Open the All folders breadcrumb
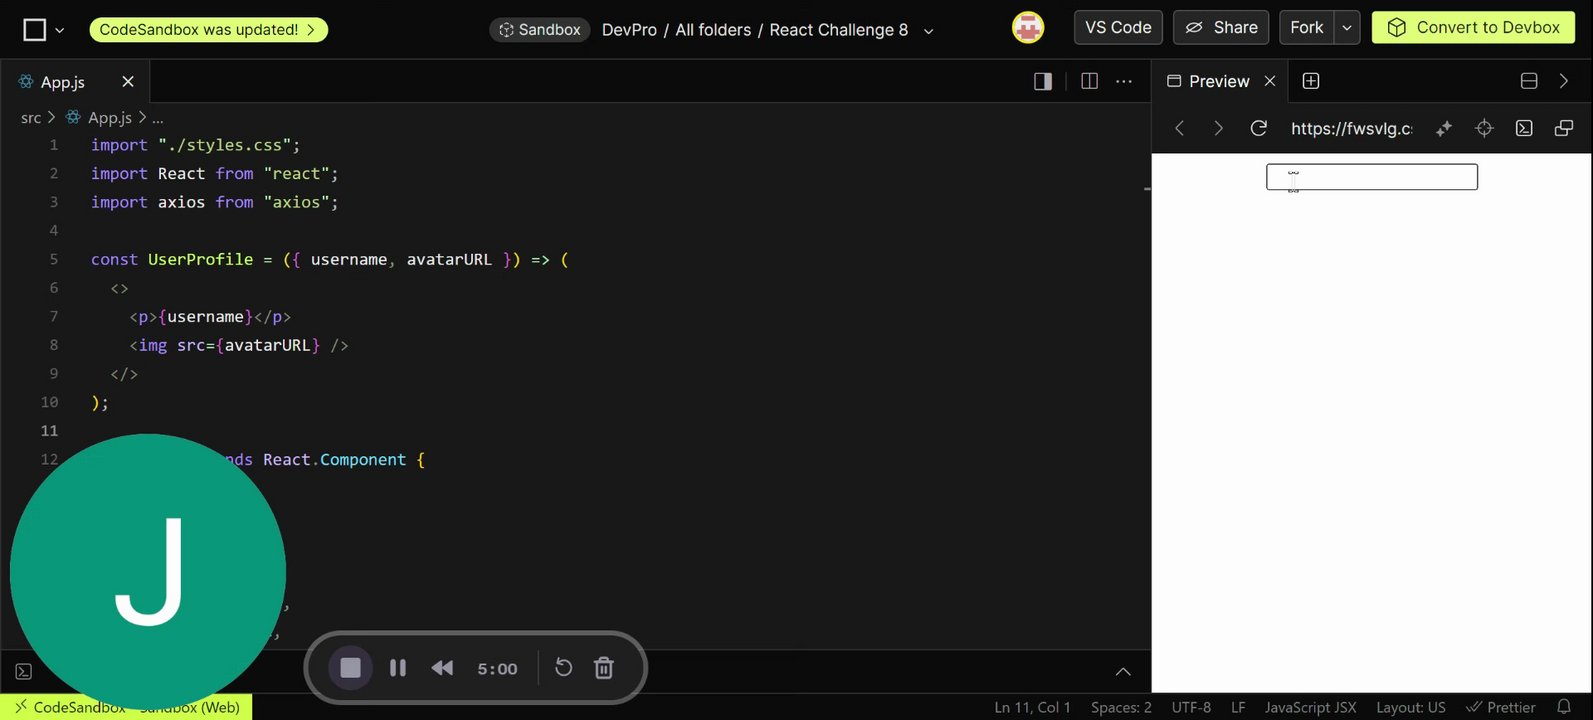Screen dimensions: 1593x720 tap(713, 30)
